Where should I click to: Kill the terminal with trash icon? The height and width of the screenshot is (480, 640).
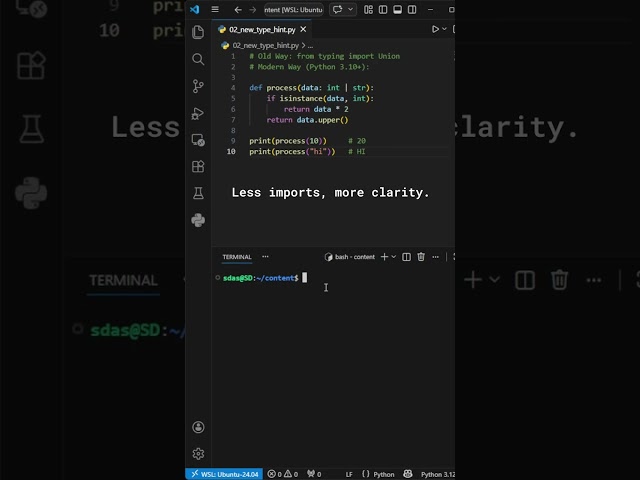point(421,257)
